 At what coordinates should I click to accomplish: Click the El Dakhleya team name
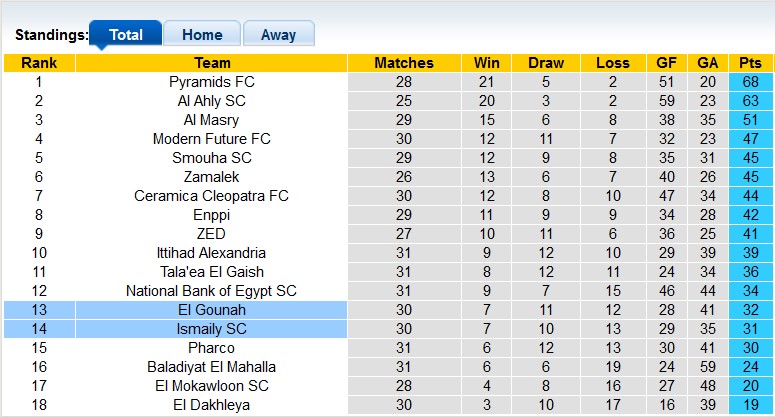pyautogui.click(x=211, y=405)
